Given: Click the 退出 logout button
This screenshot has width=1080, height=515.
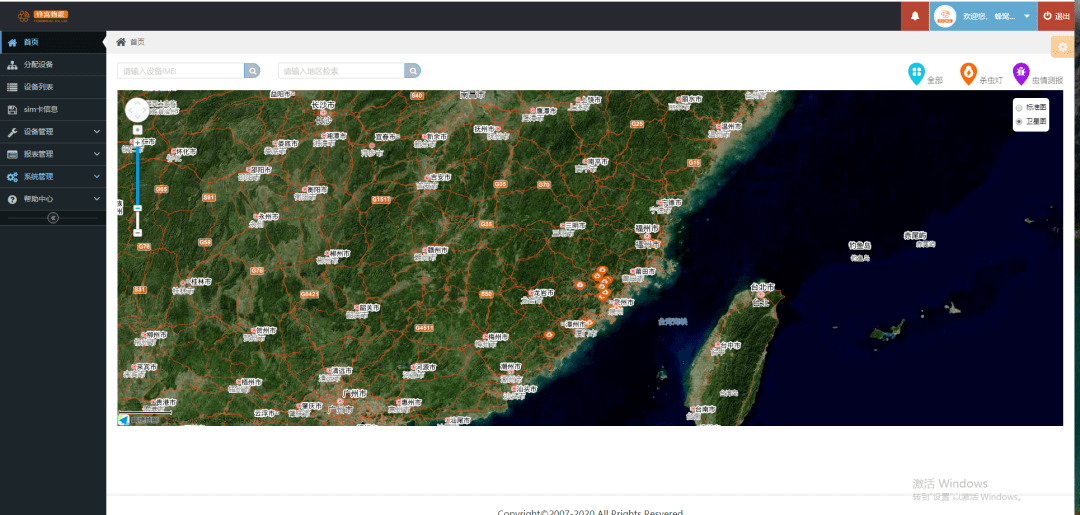Looking at the screenshot, I should (1058, 16).
